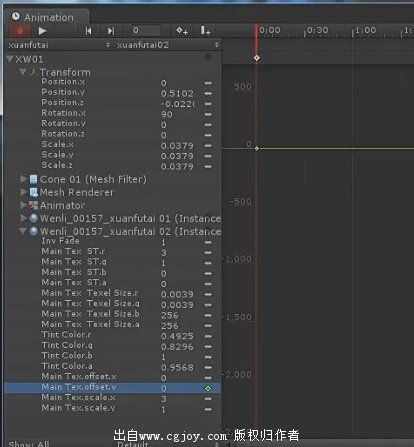Click the Add Event icon
The image size is (414, 447).
click(205, 31)
